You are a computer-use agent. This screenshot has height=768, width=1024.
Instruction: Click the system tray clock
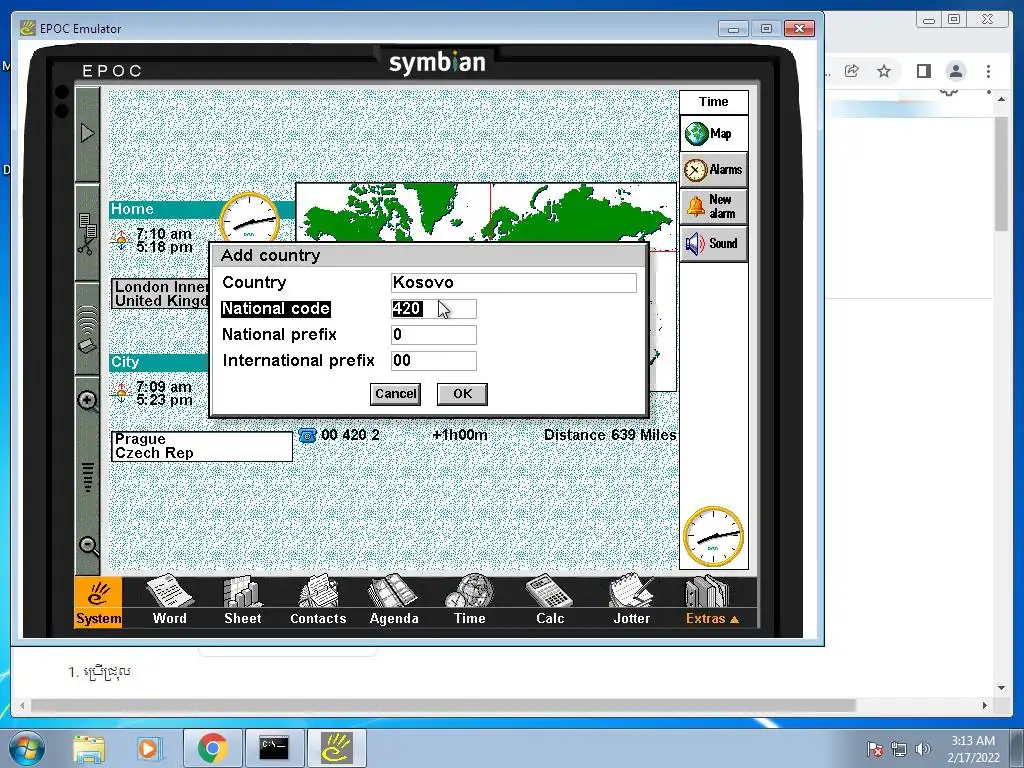coord(973,749)
